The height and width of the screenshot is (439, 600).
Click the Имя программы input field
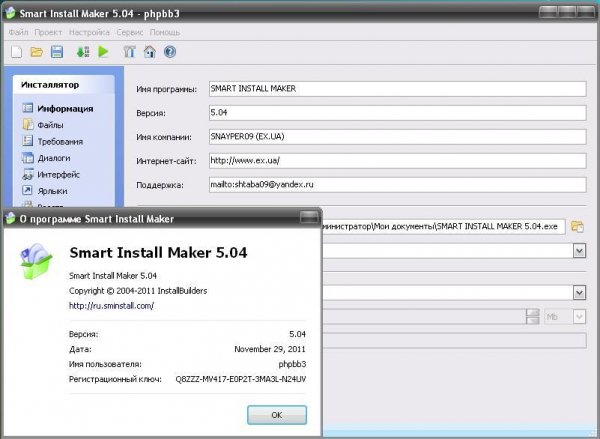398,89
